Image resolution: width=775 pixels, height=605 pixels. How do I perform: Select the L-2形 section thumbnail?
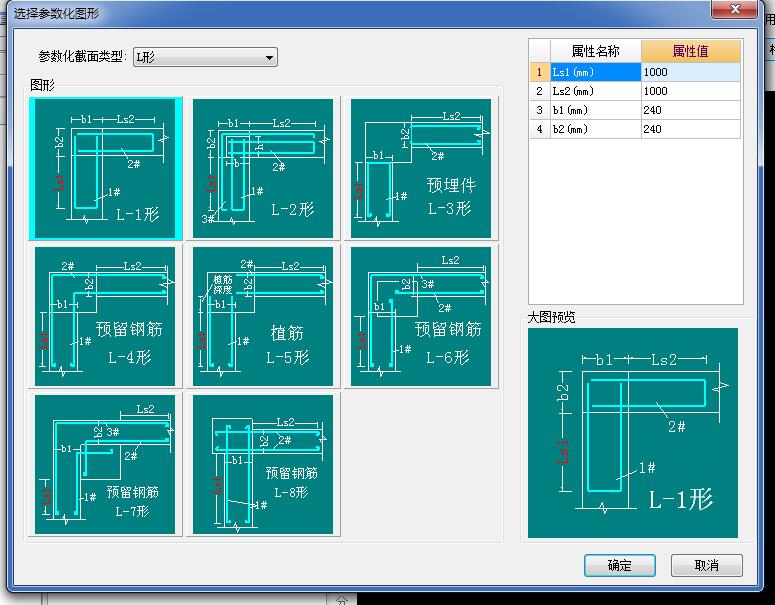tap(263, 169)
